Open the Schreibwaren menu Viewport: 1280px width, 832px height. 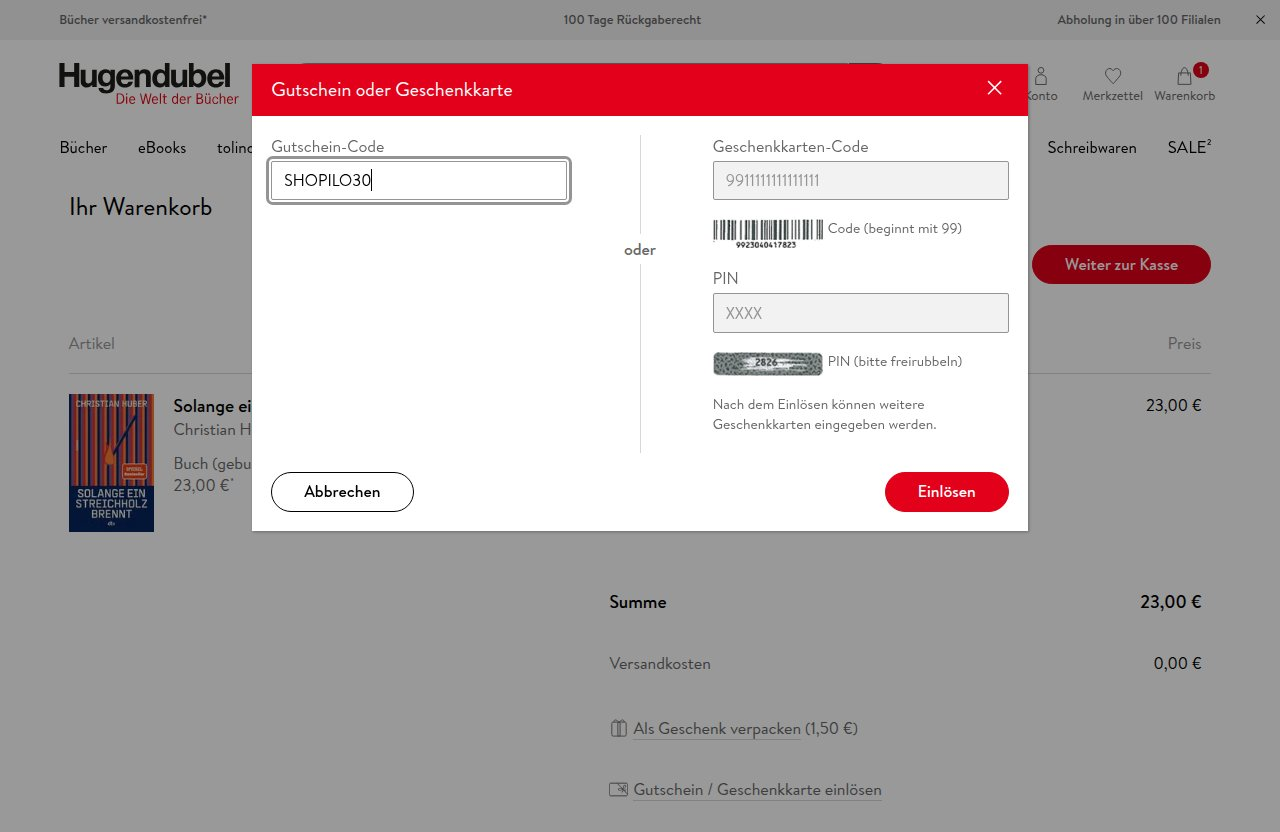(x=1092, y=148)
